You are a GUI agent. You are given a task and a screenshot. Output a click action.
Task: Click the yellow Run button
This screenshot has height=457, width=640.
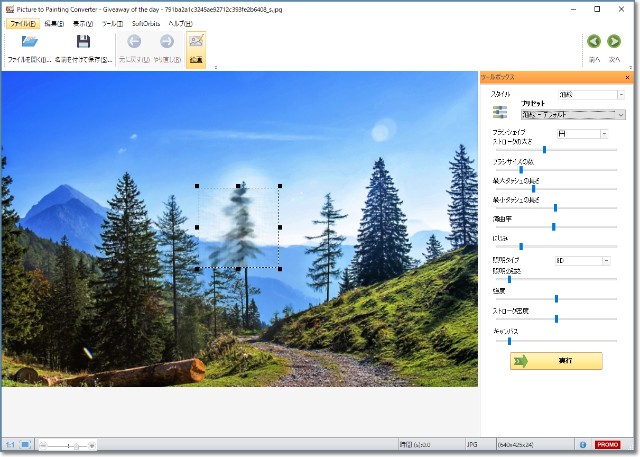556,361
